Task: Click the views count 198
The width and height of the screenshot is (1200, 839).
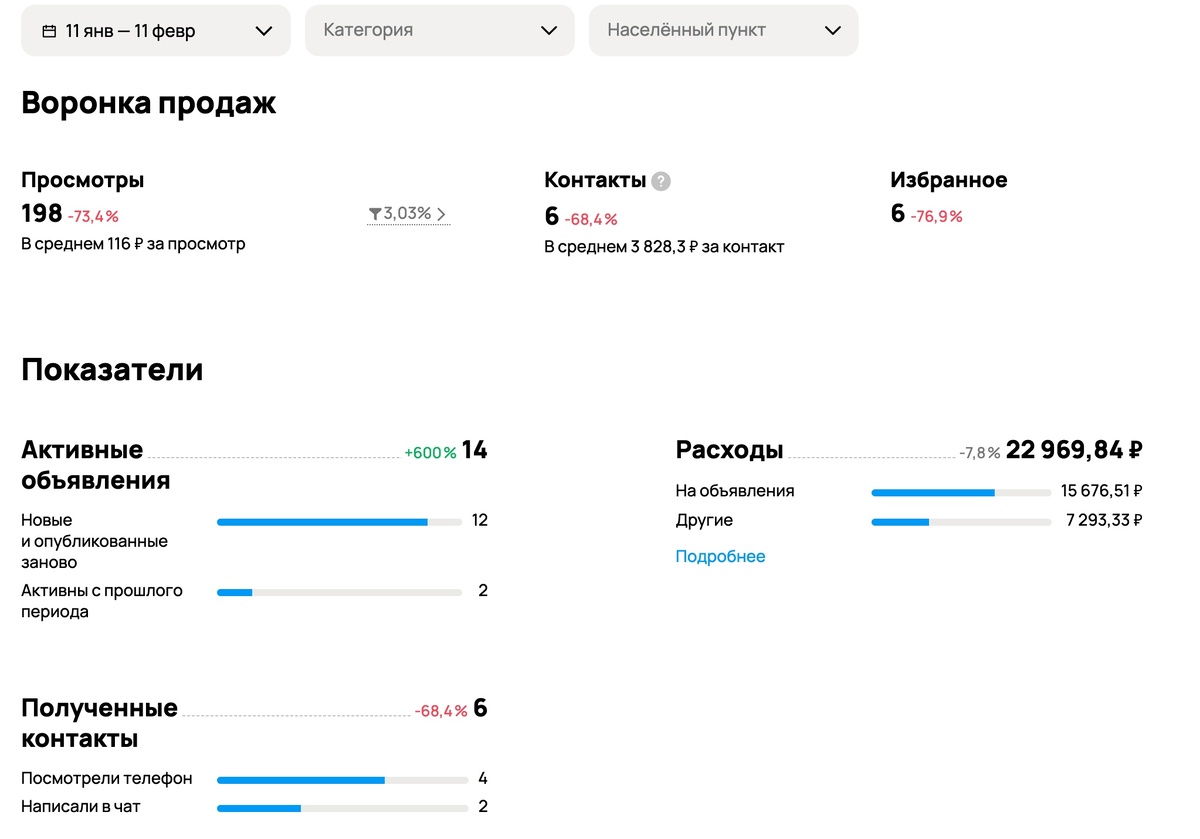Action: pyautogui.click(x=42, y=213)
